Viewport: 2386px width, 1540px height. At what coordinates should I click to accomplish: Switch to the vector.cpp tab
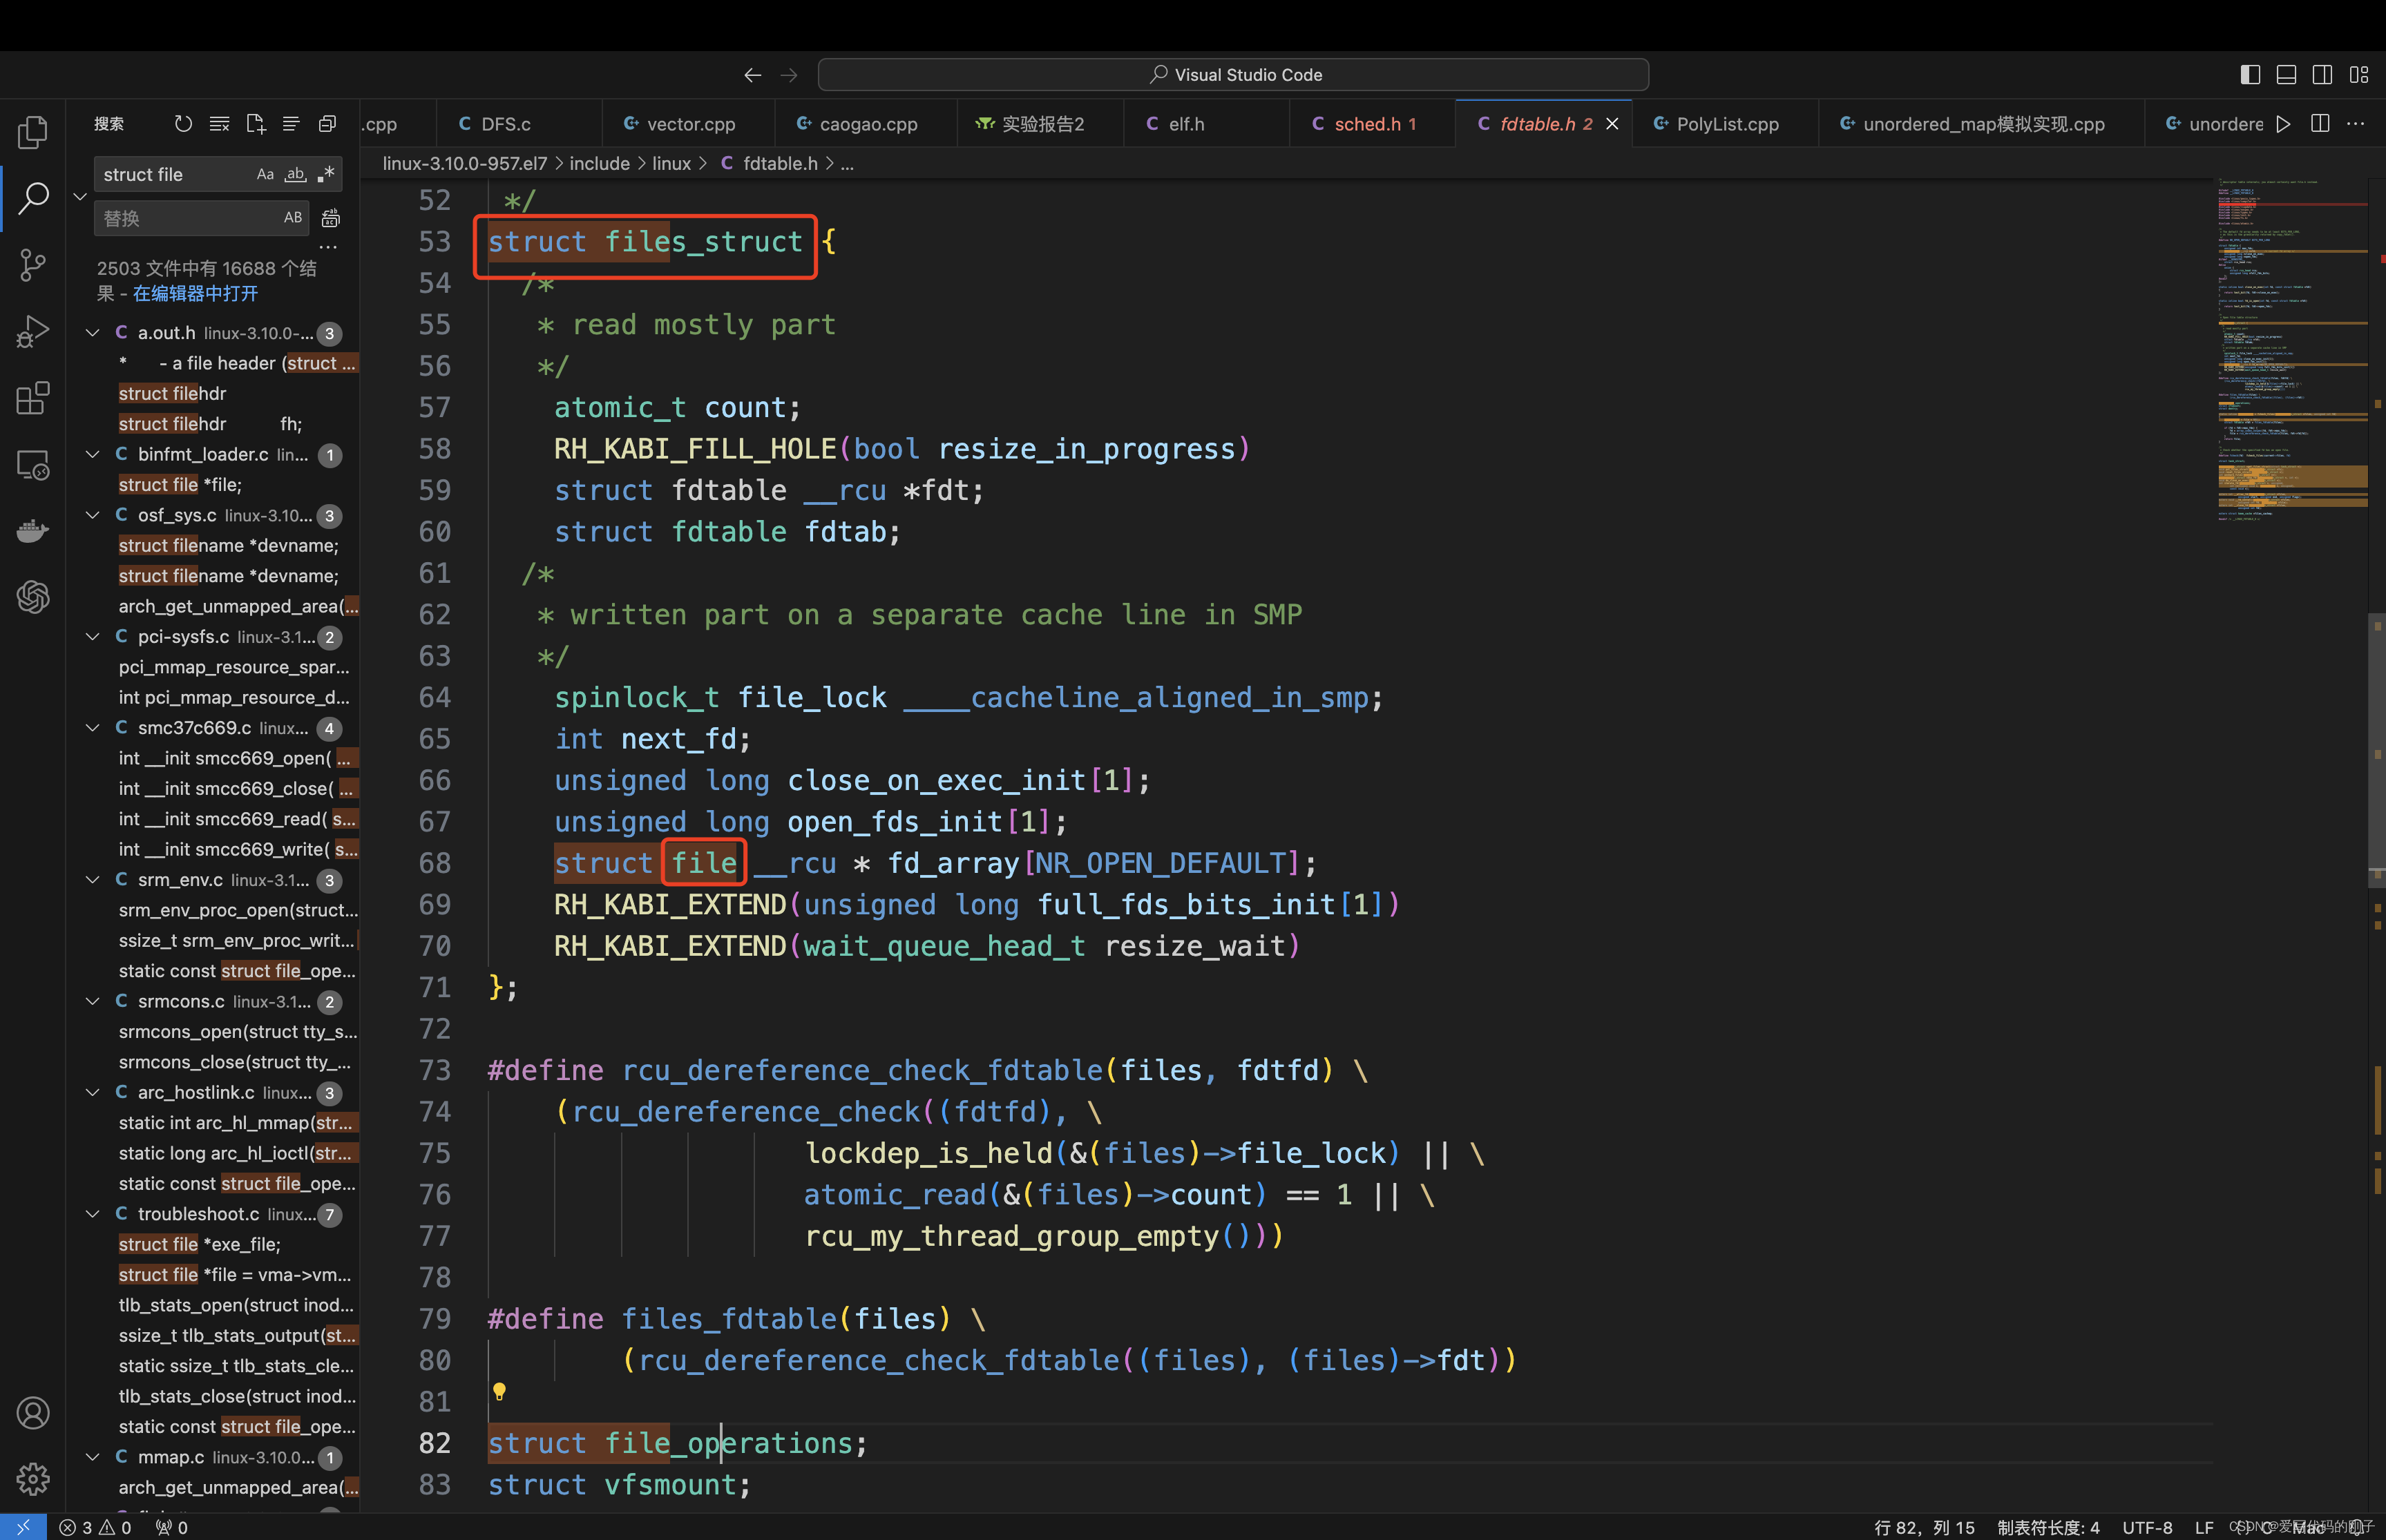point(688,124)
